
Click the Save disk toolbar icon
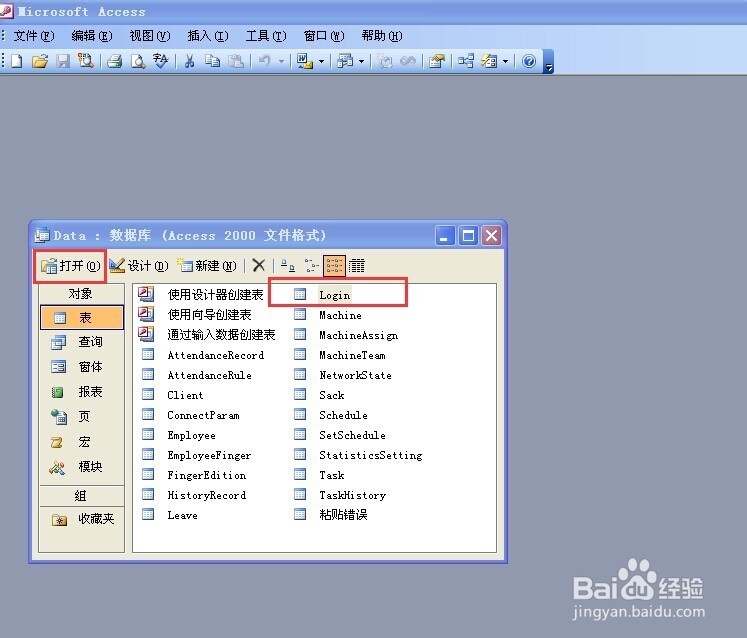tap(63, 61)
